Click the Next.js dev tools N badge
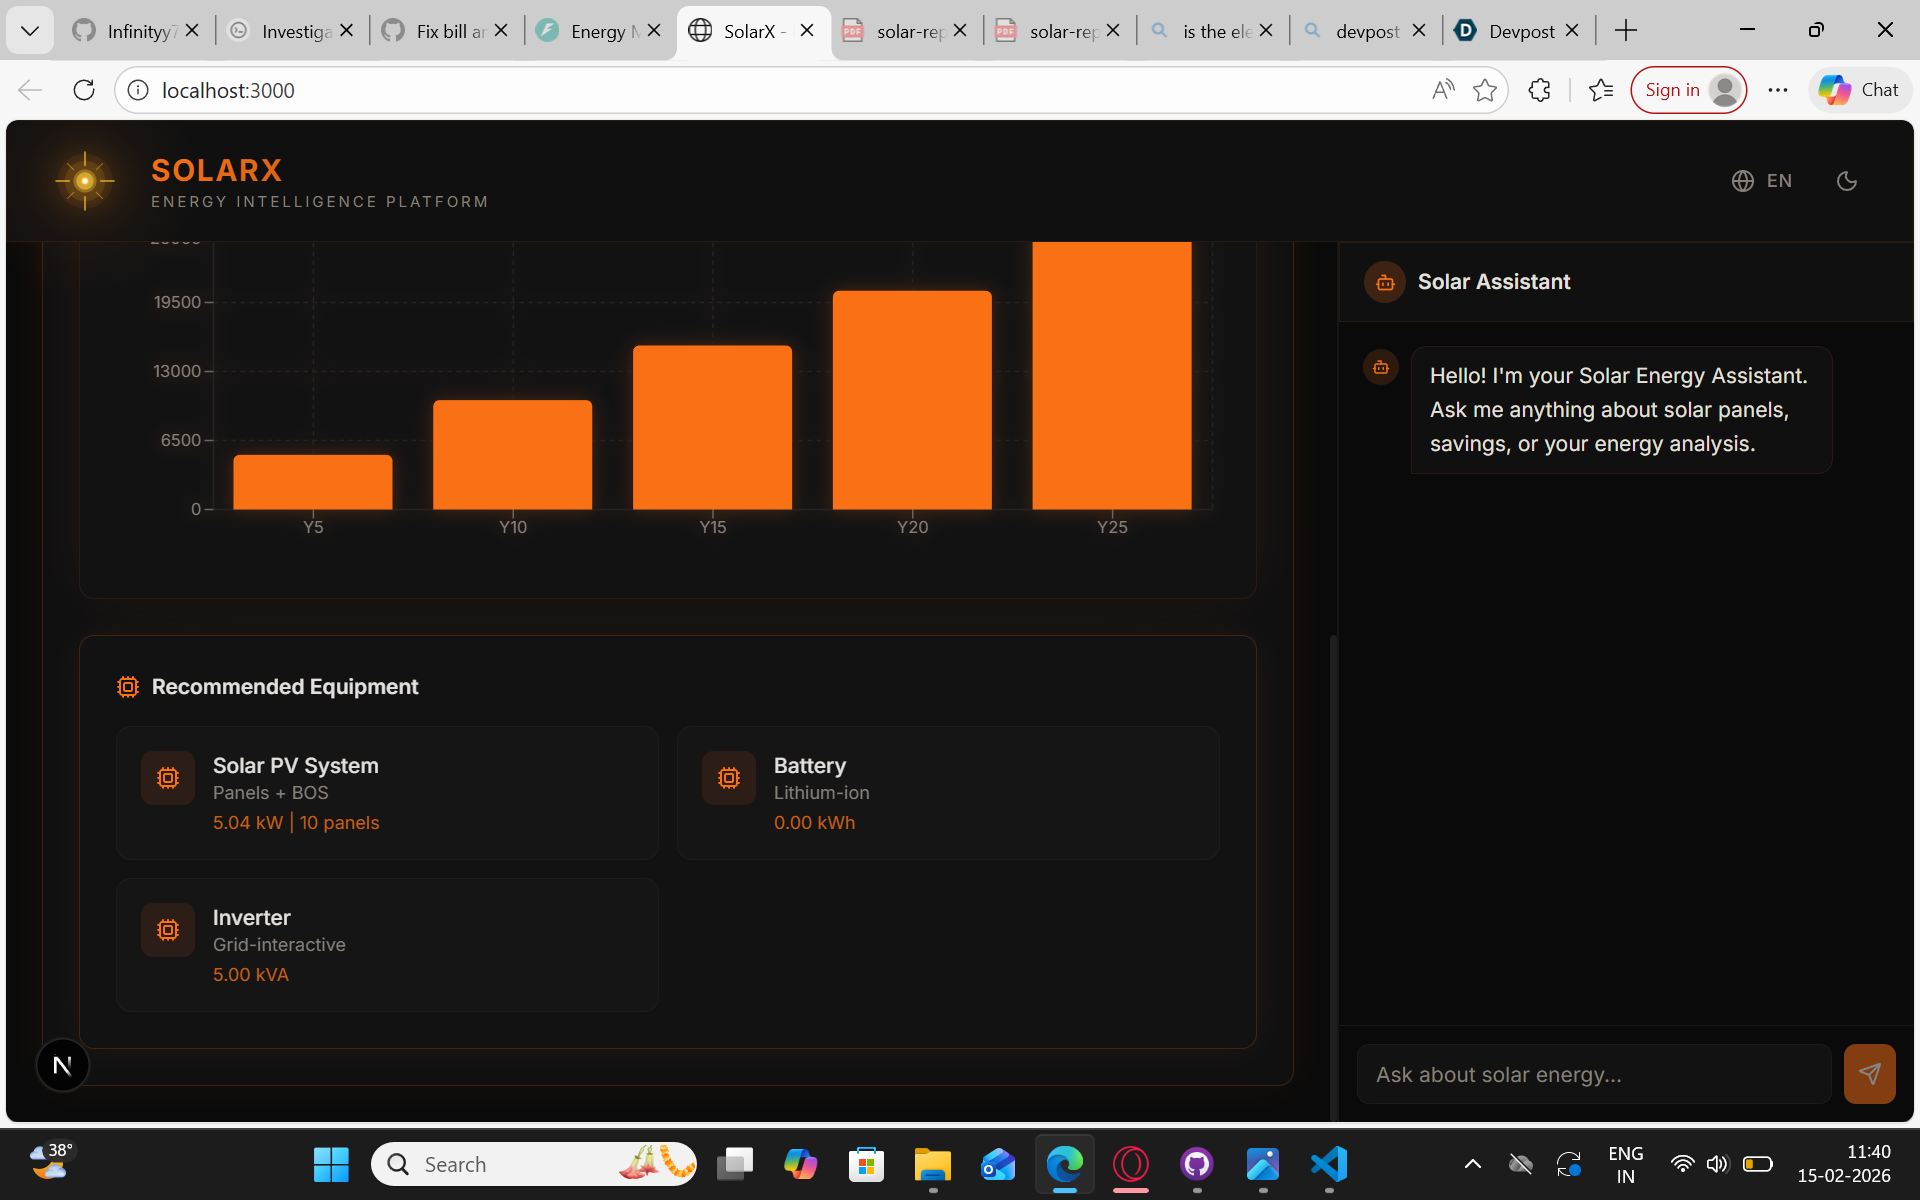1920x1200 pixels. click(x=62, y=1065)
